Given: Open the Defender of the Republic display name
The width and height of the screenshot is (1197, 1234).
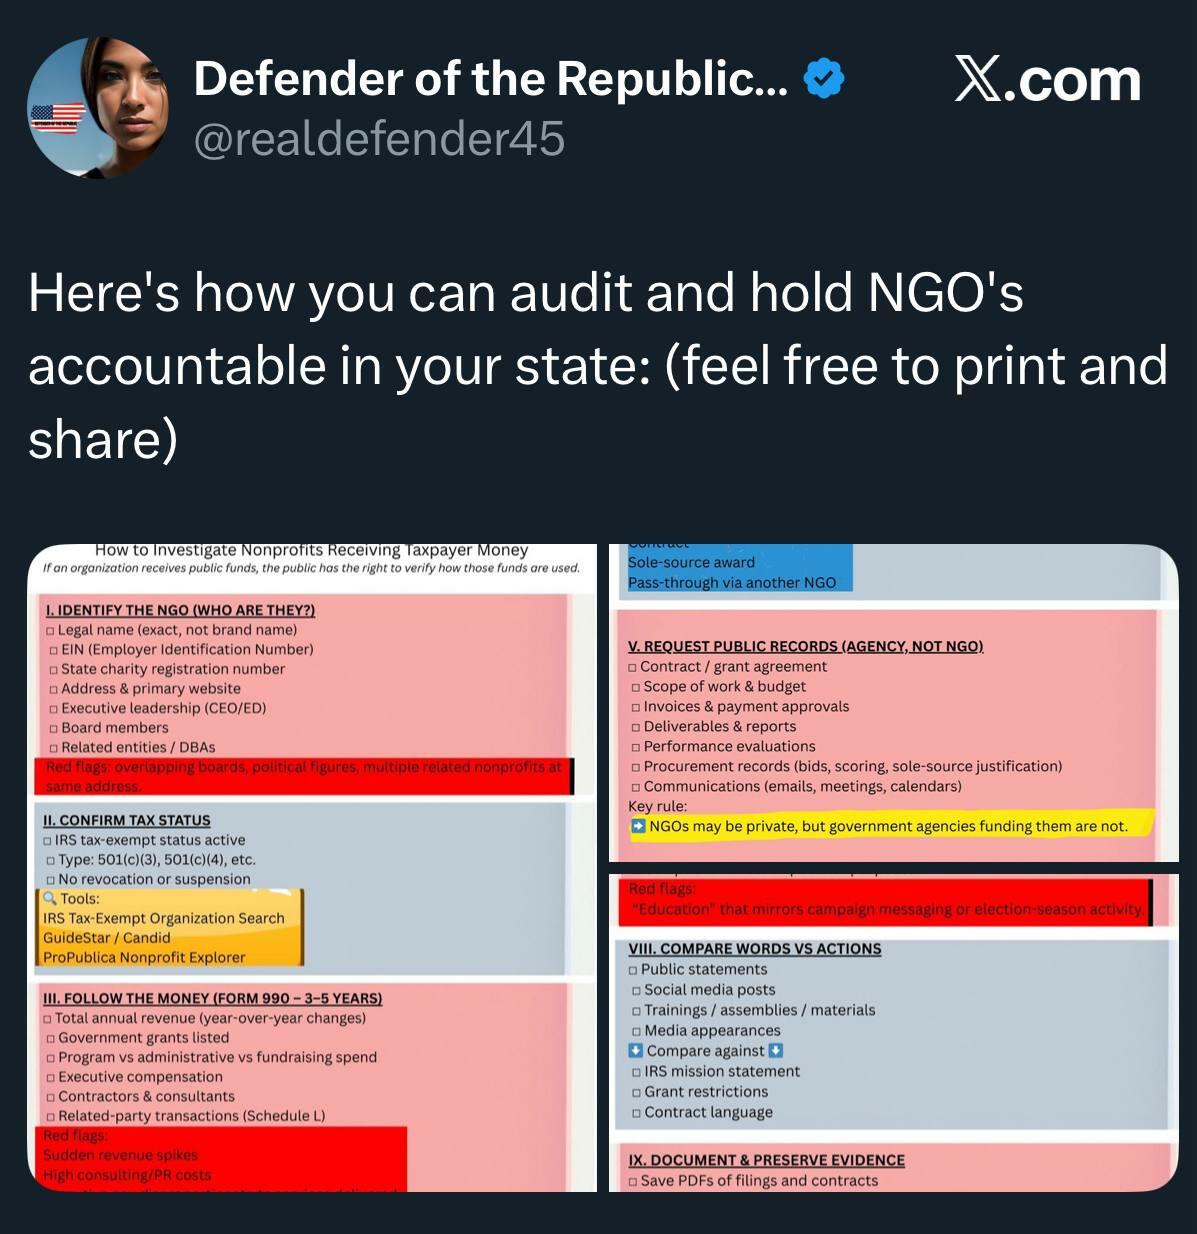Looking at the screenshot, I should click(490, 79).
